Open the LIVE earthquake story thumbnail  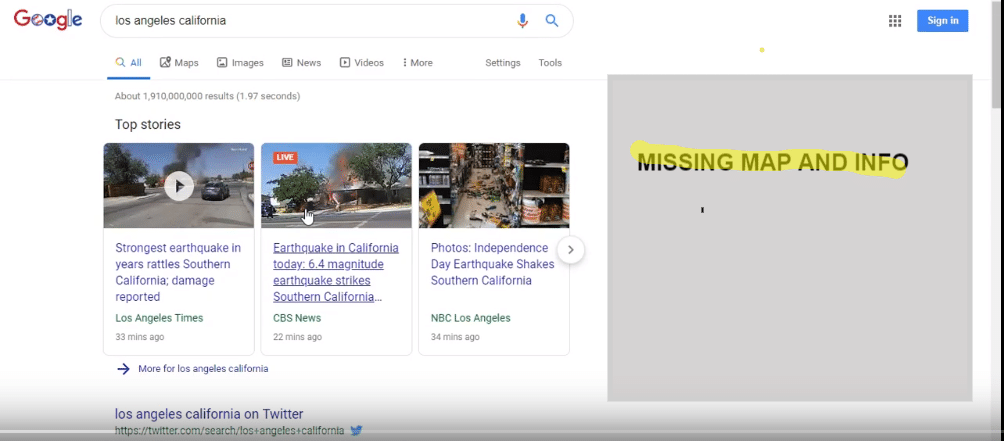coord(336,185)
